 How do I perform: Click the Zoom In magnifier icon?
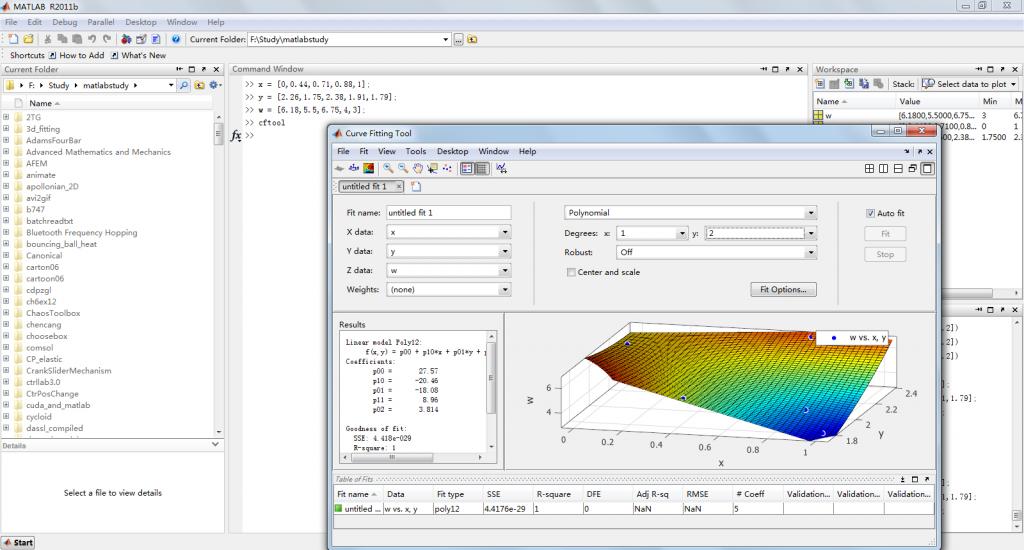(389, 168)
